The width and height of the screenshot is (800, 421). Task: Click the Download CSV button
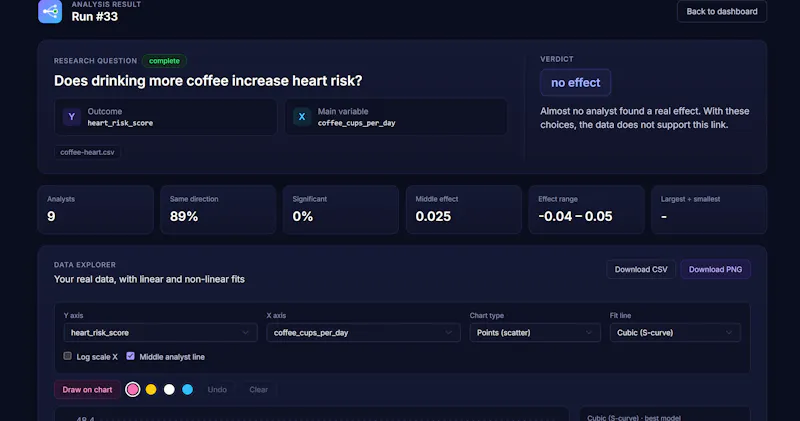coord(641,269)
